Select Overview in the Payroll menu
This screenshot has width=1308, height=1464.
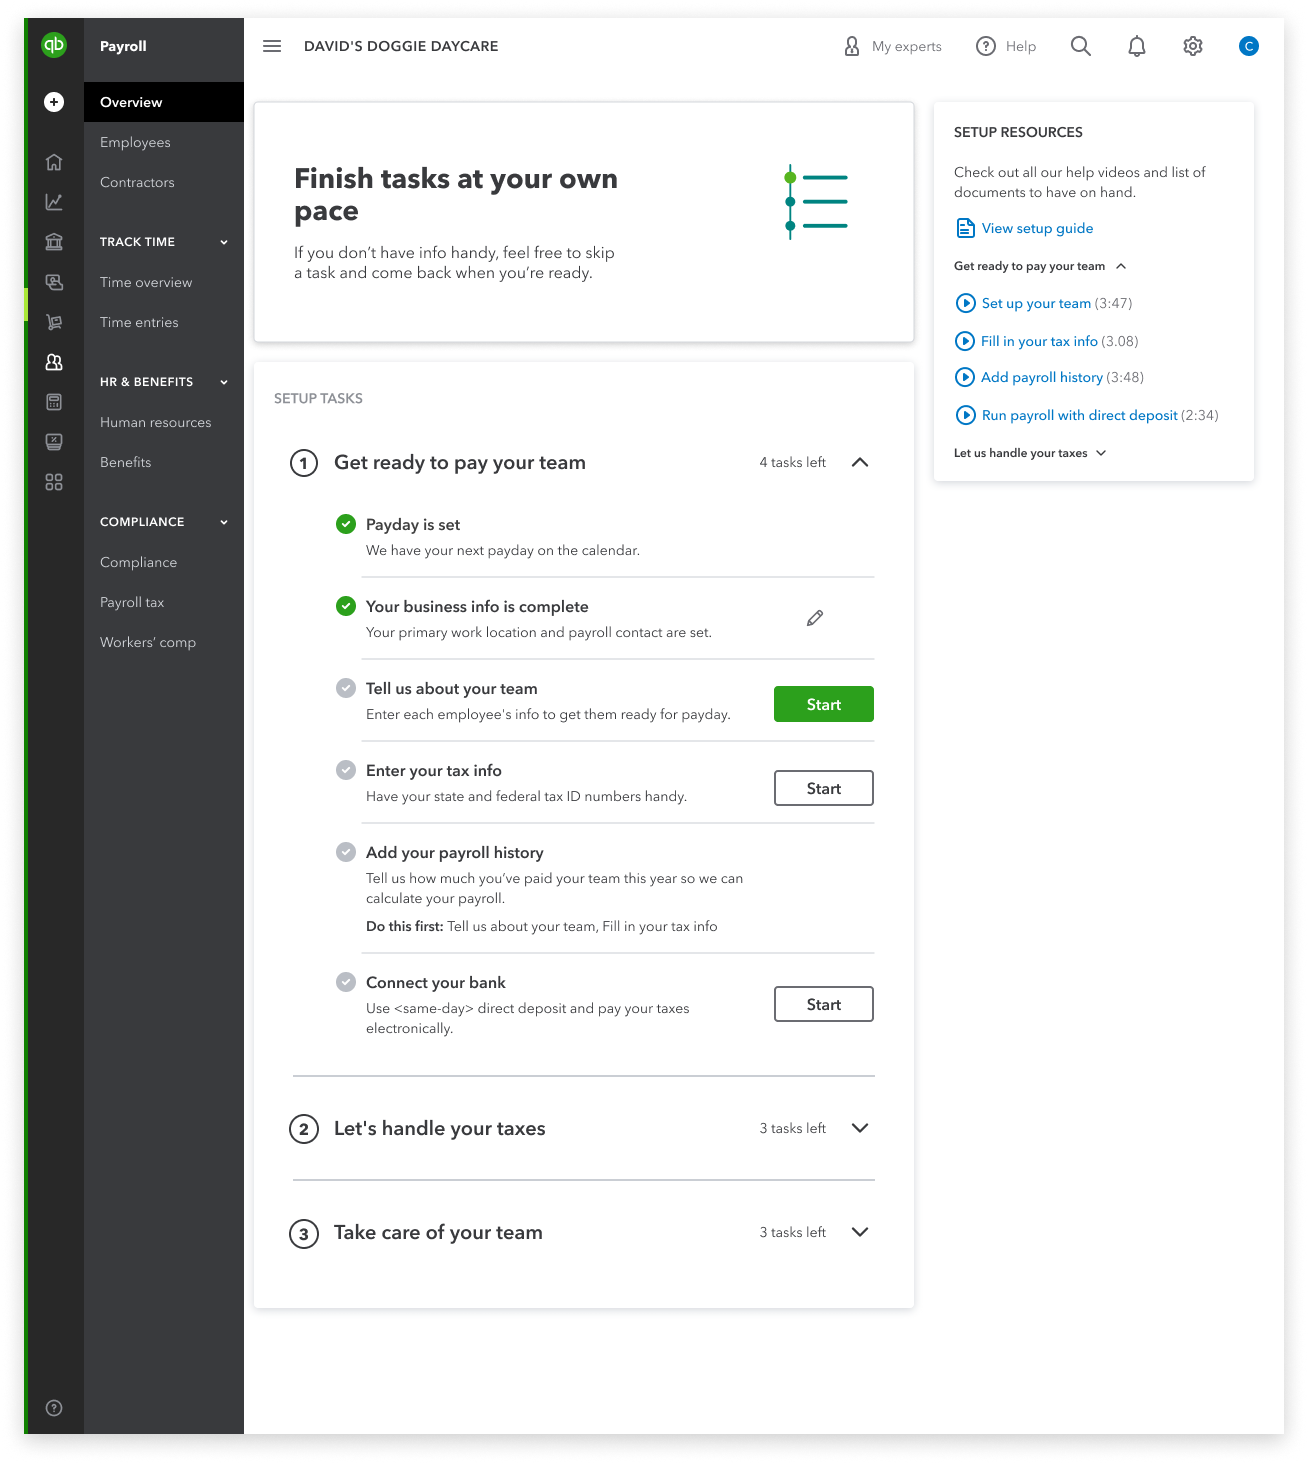164,102
